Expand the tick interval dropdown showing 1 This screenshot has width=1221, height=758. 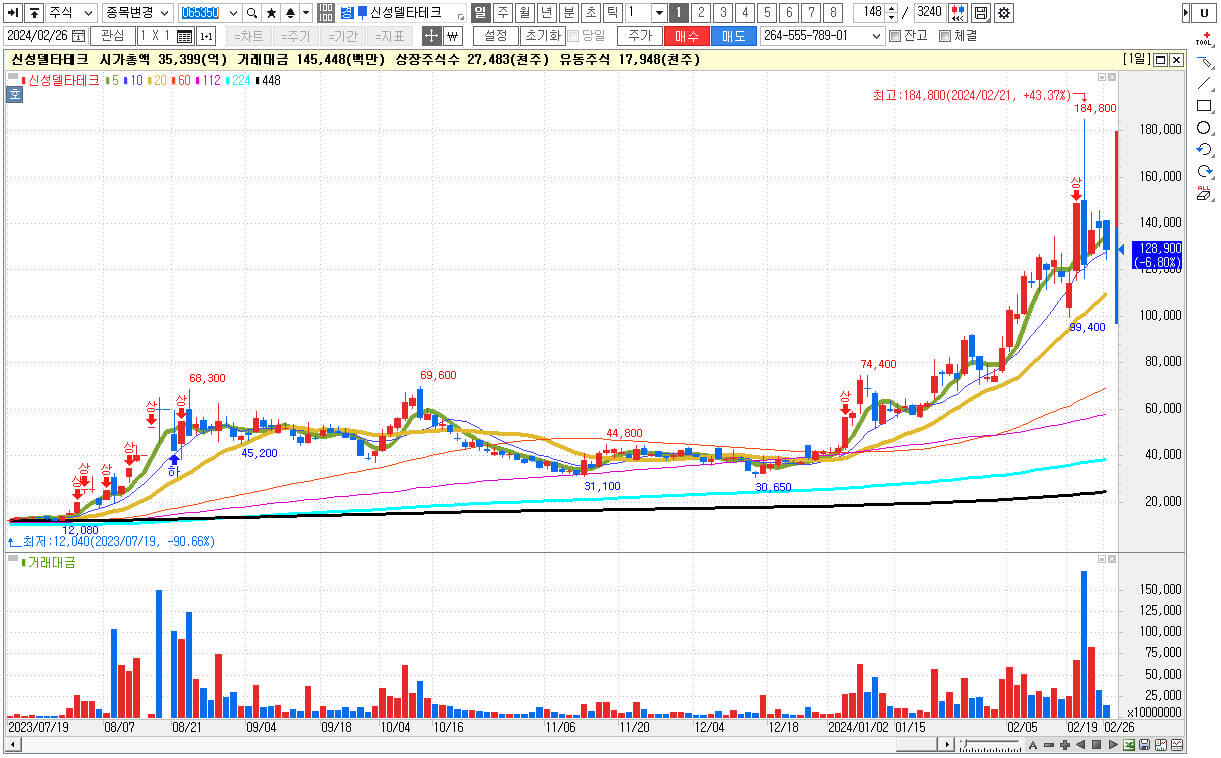tap(659, 13)
